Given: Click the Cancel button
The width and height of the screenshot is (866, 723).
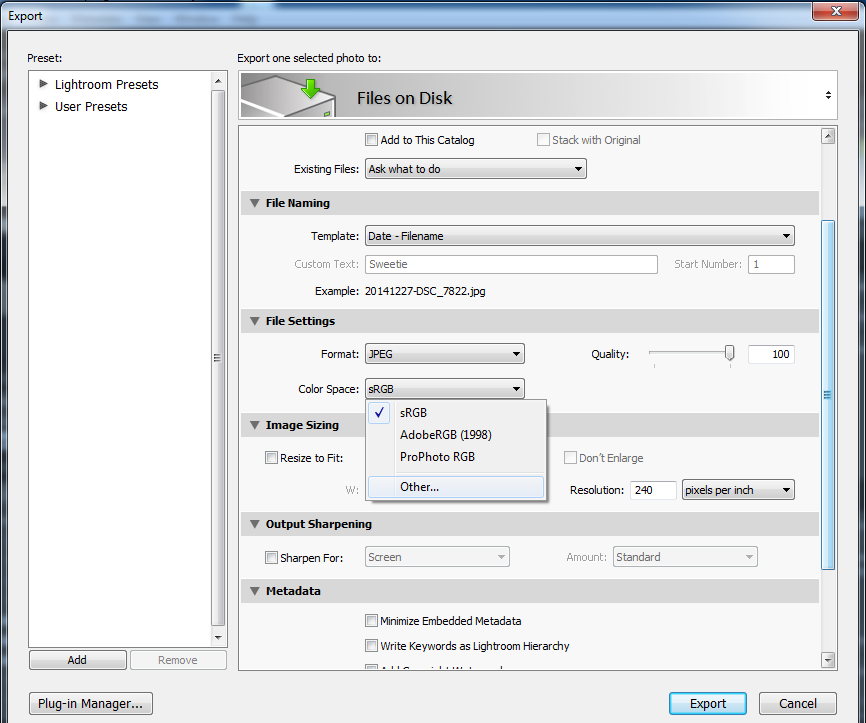Looking at the screenshot, I should (798, 704).
